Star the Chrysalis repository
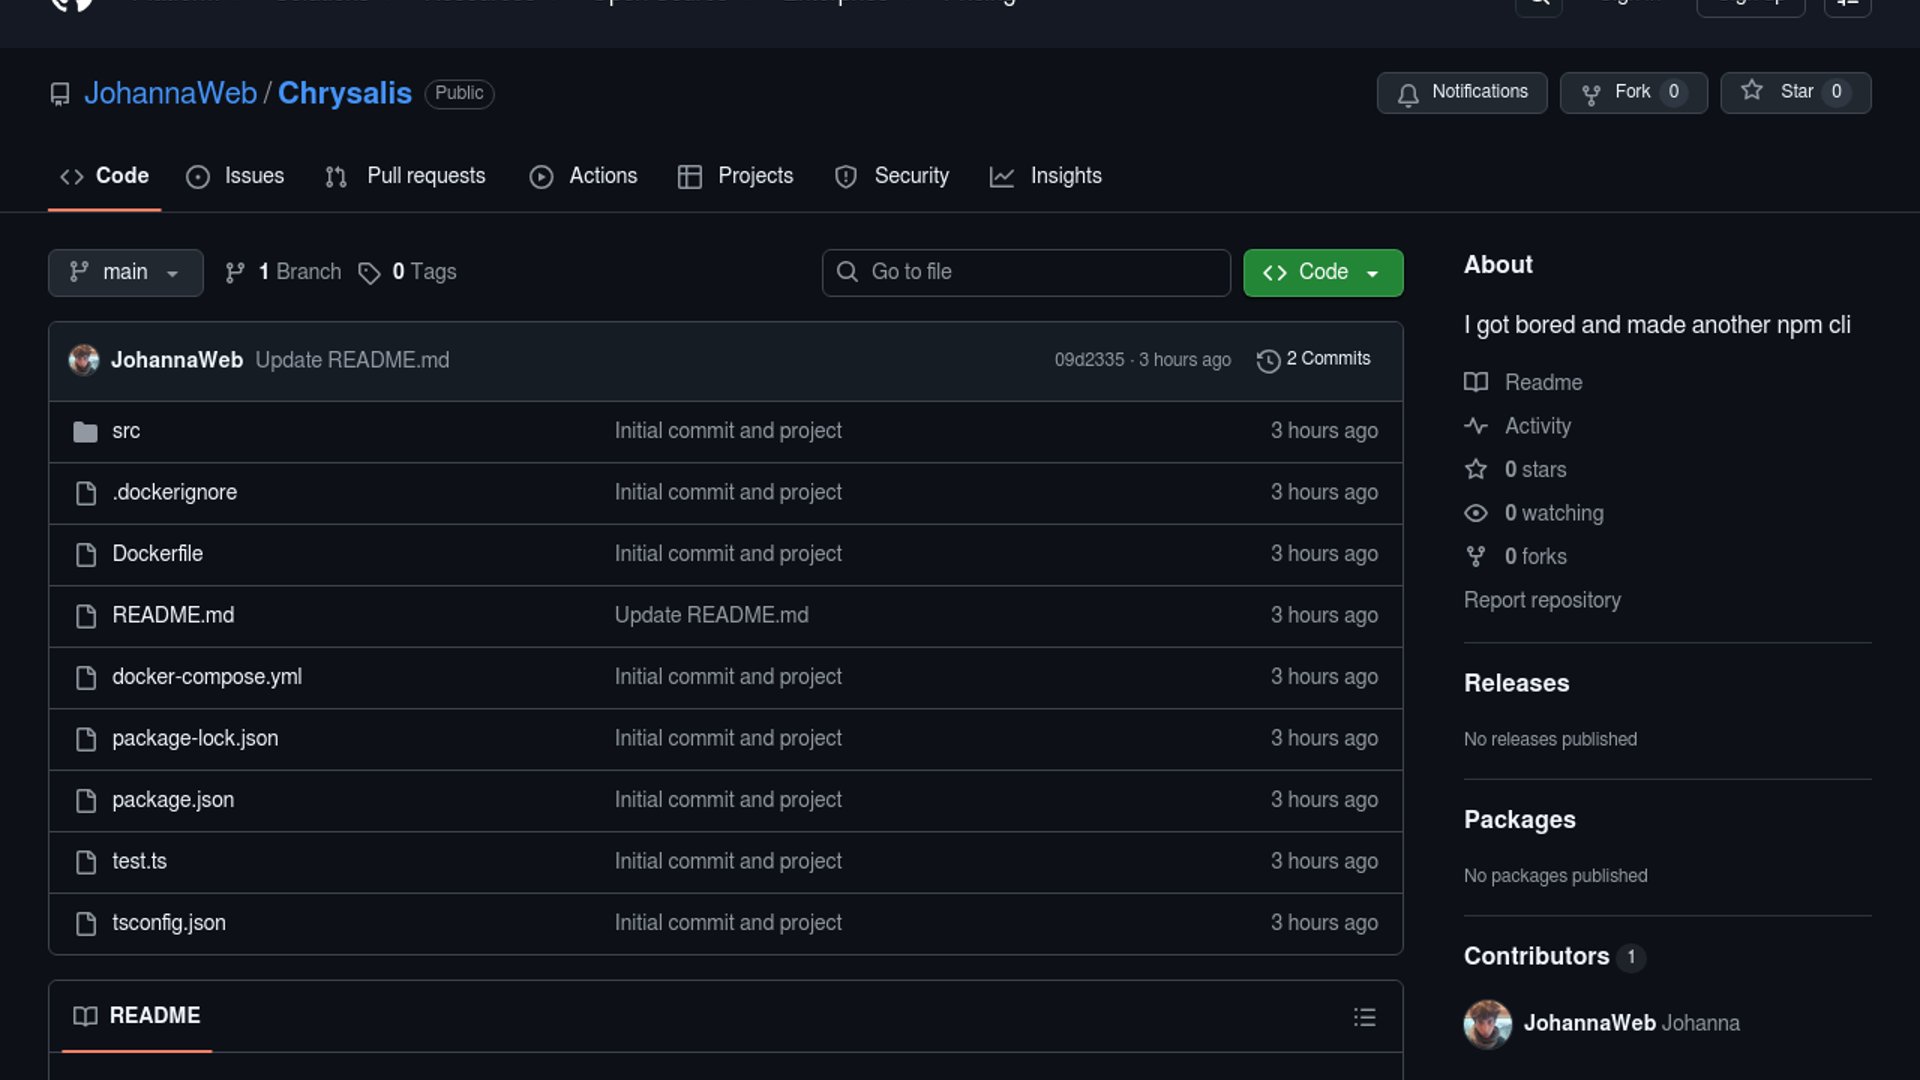The image size is (1920, 1080). pyautogui.click(x=1795, y=93)
